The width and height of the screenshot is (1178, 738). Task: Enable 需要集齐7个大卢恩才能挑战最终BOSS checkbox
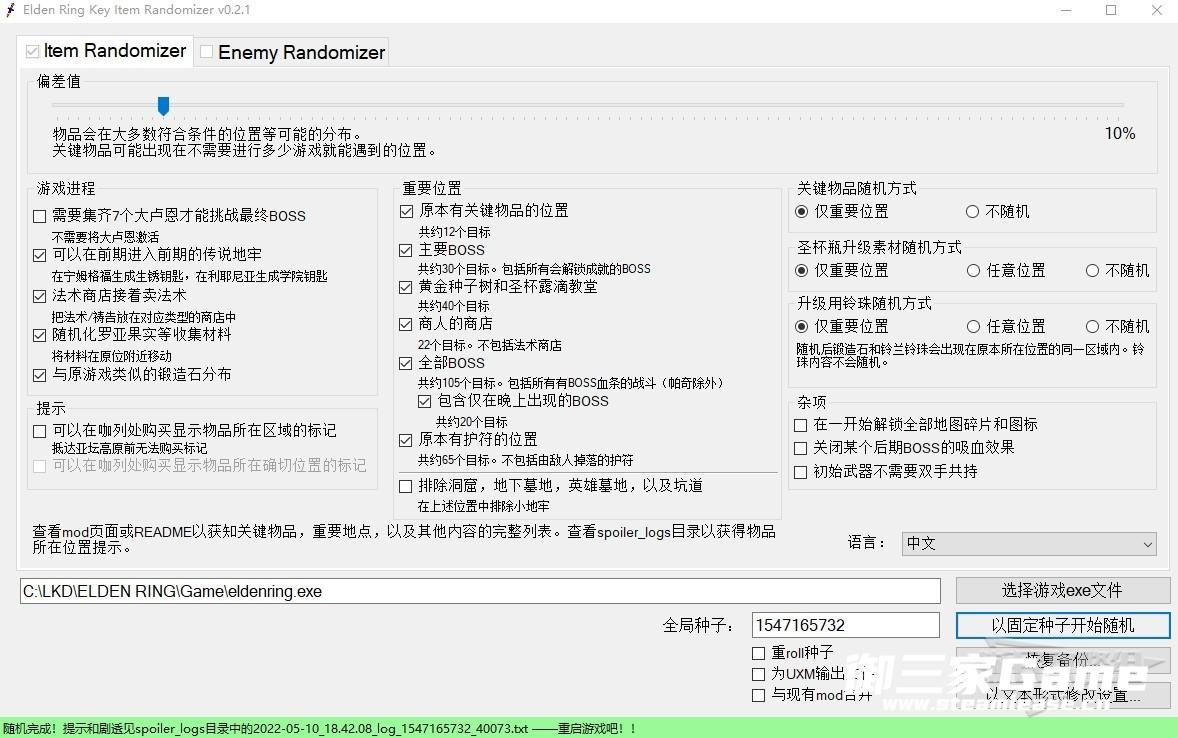tap(40, 216)
